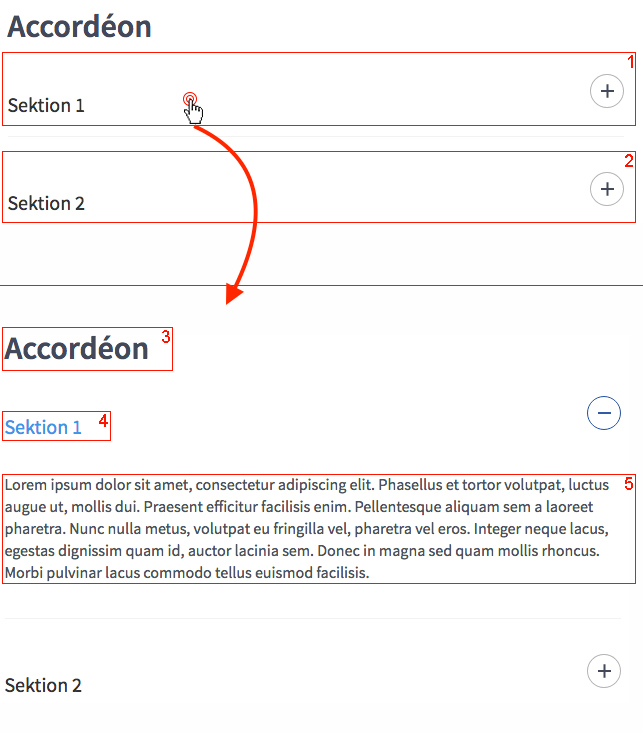Click the red arrowhead pointing downward
The image size is (643, 733).
(233, 294)
